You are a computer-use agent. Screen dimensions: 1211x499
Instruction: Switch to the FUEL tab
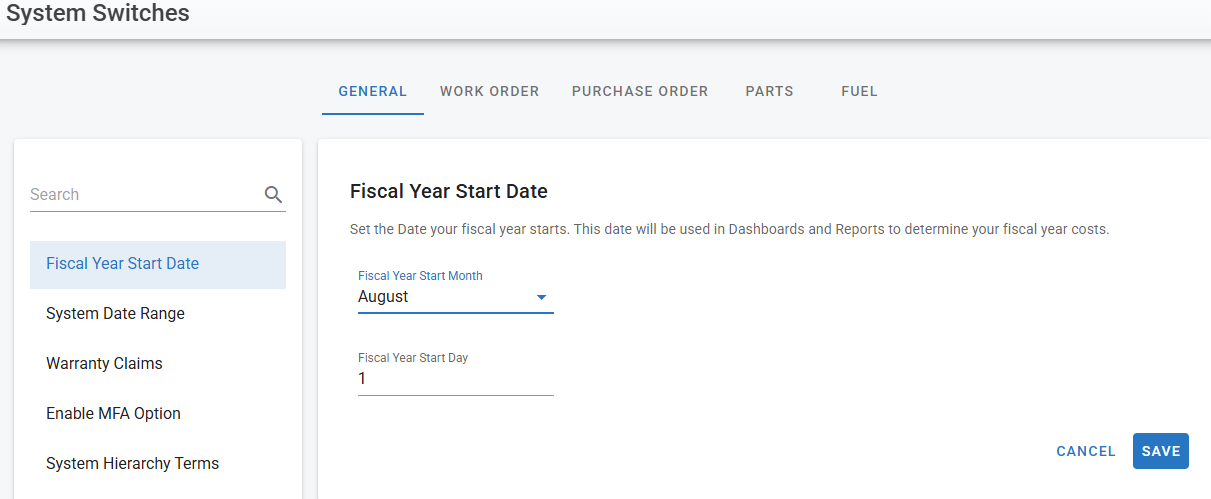(859, 91)
